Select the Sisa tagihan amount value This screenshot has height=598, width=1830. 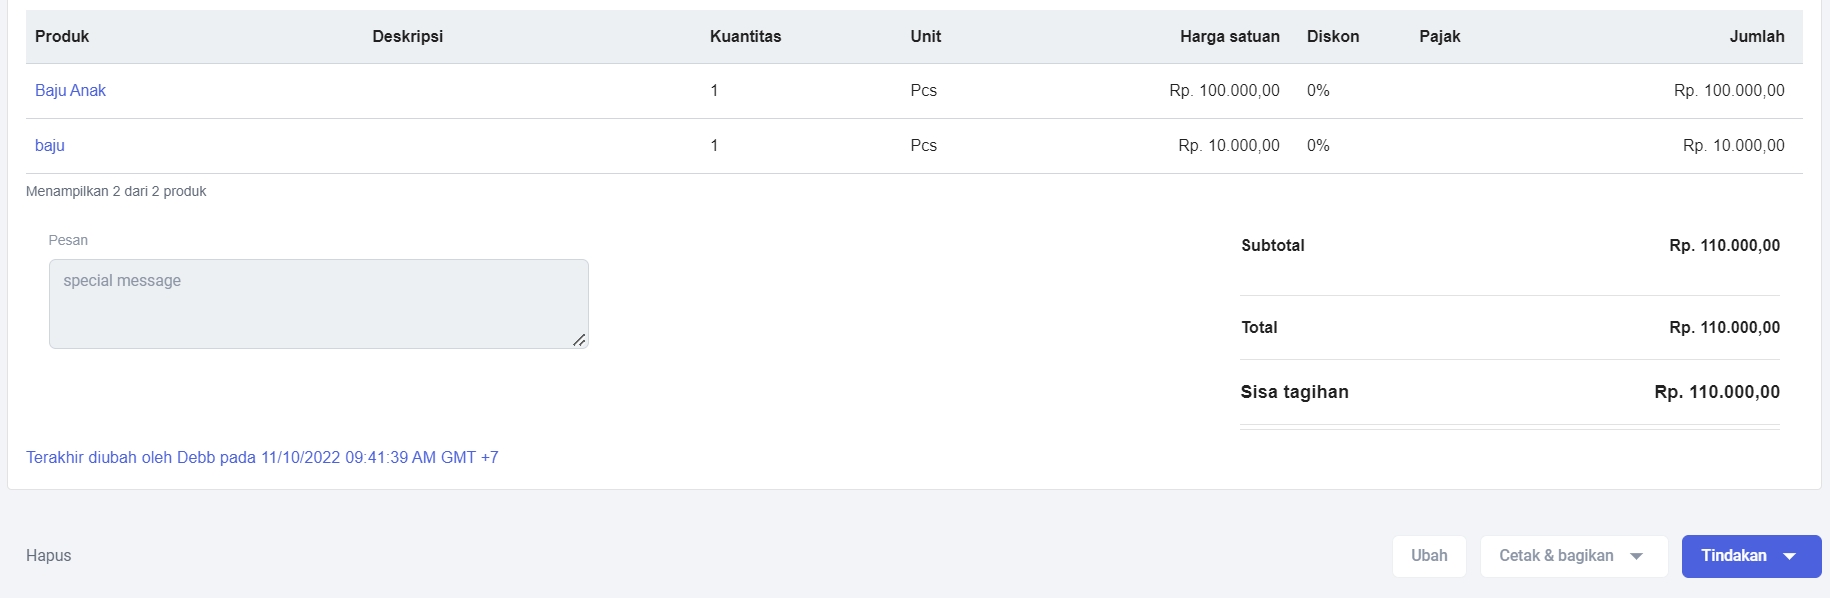coord(1717,392)
